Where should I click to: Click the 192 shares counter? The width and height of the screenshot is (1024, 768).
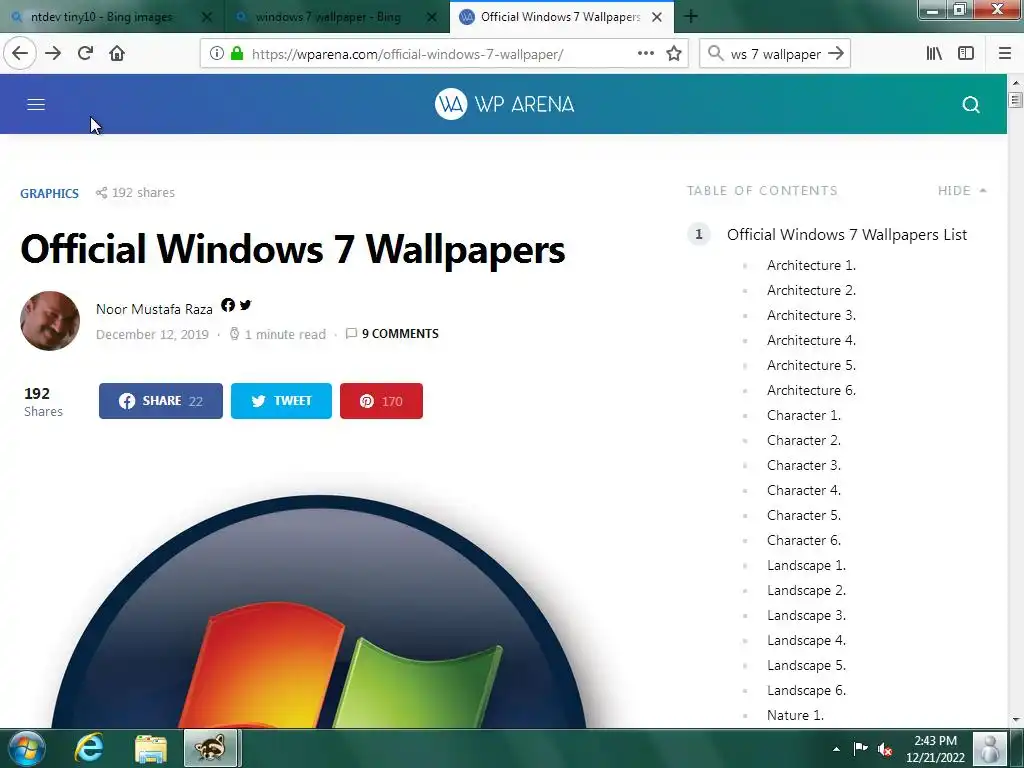tap(135, 193)
